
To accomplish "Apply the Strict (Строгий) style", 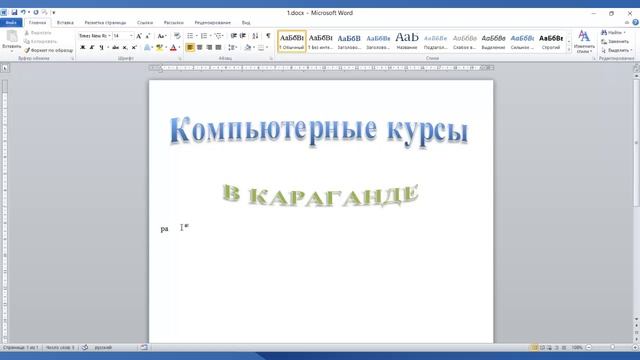I will [551, 41].
